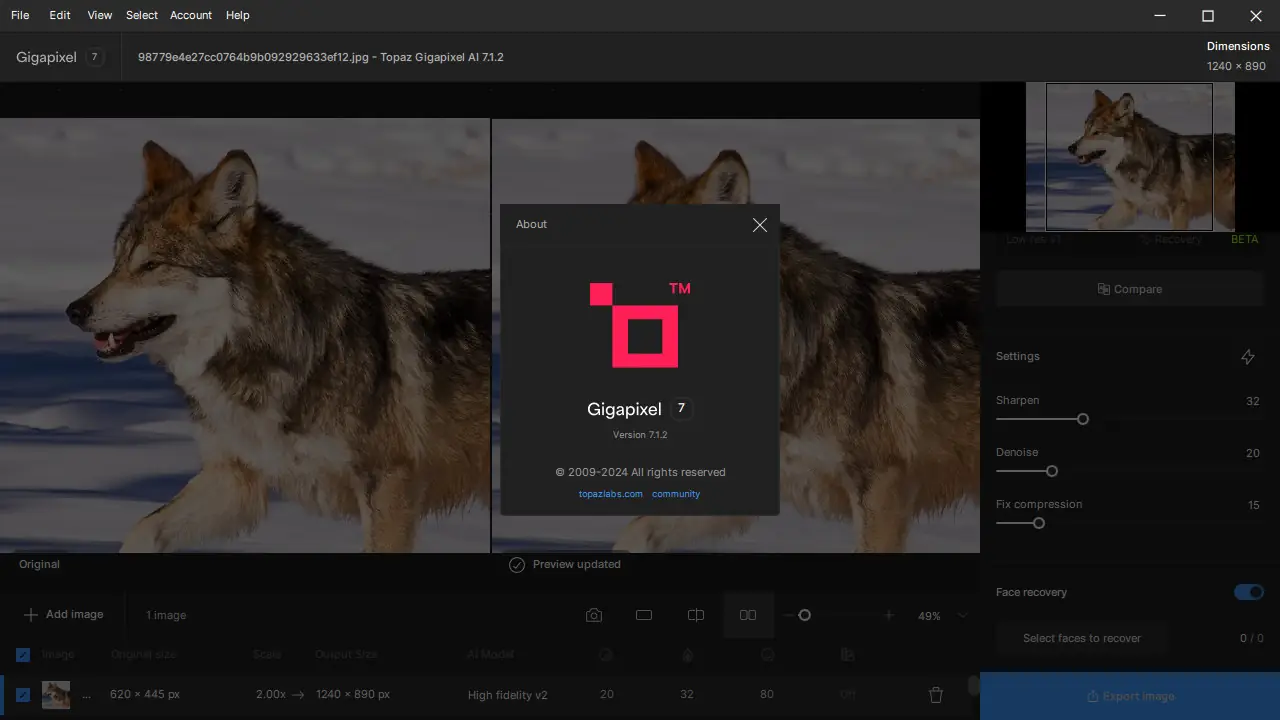Expand the 49% zoom dropdown
Screen dimensions: 1280x720
(x=962, y=615)
